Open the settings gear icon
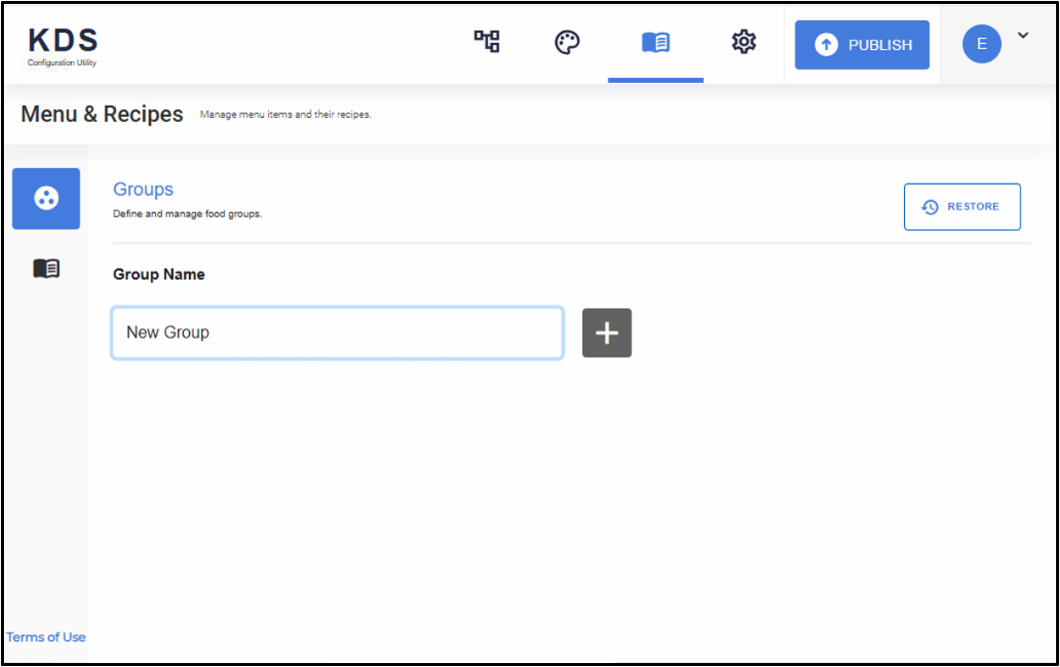 tap(744, 42)
